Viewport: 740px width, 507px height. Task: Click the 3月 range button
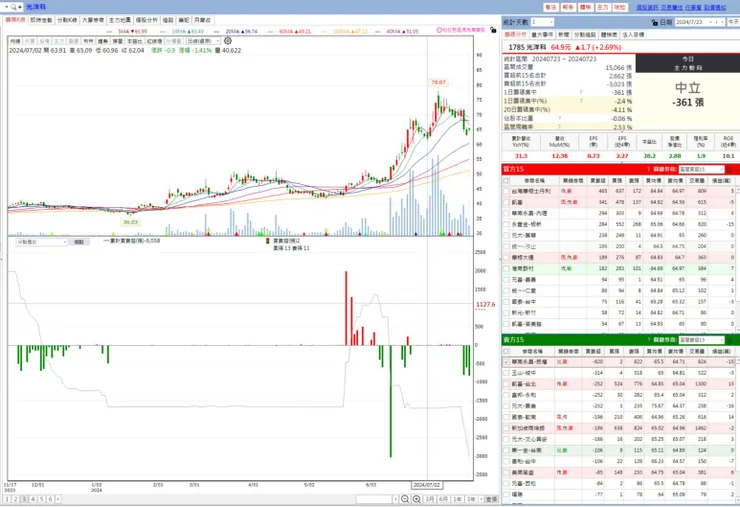[x=430, y=499]
